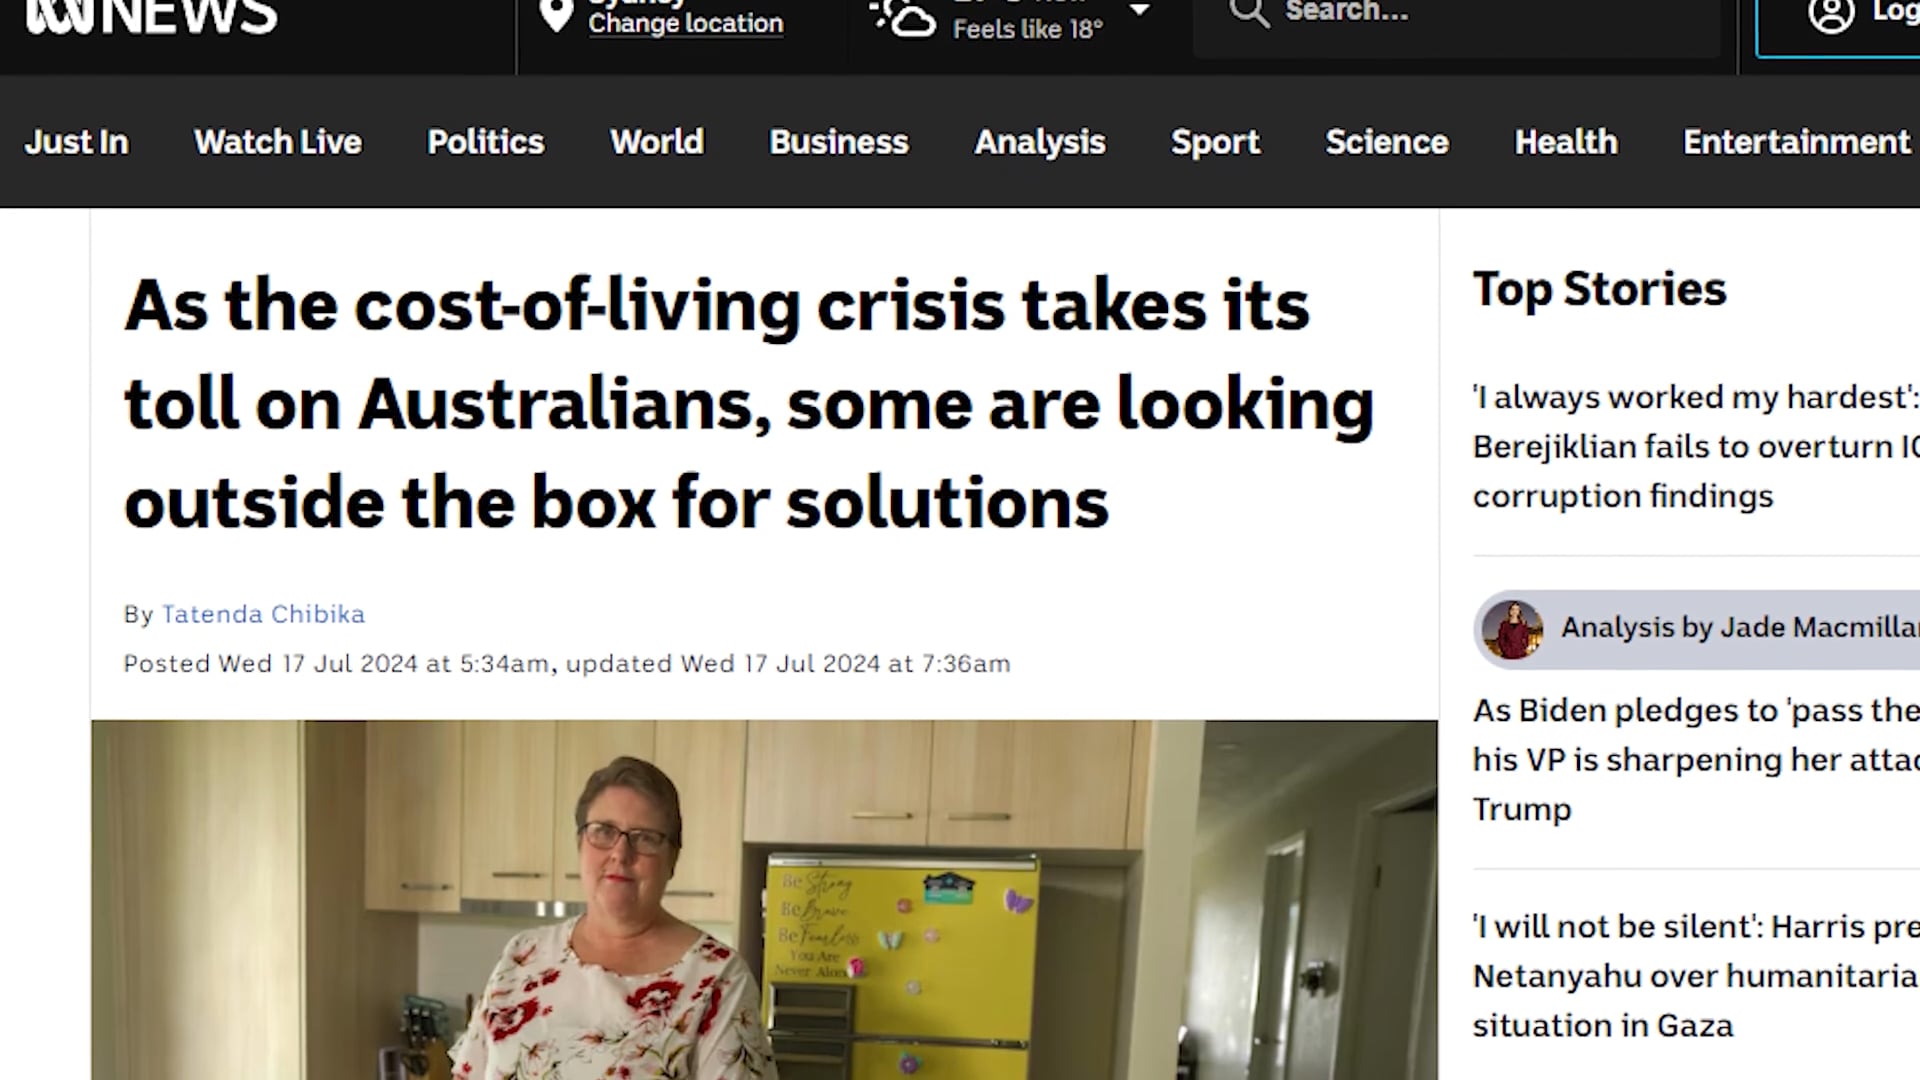Expand the weather dropdown arrow

pyautogui.click(x=1139, y=11)
